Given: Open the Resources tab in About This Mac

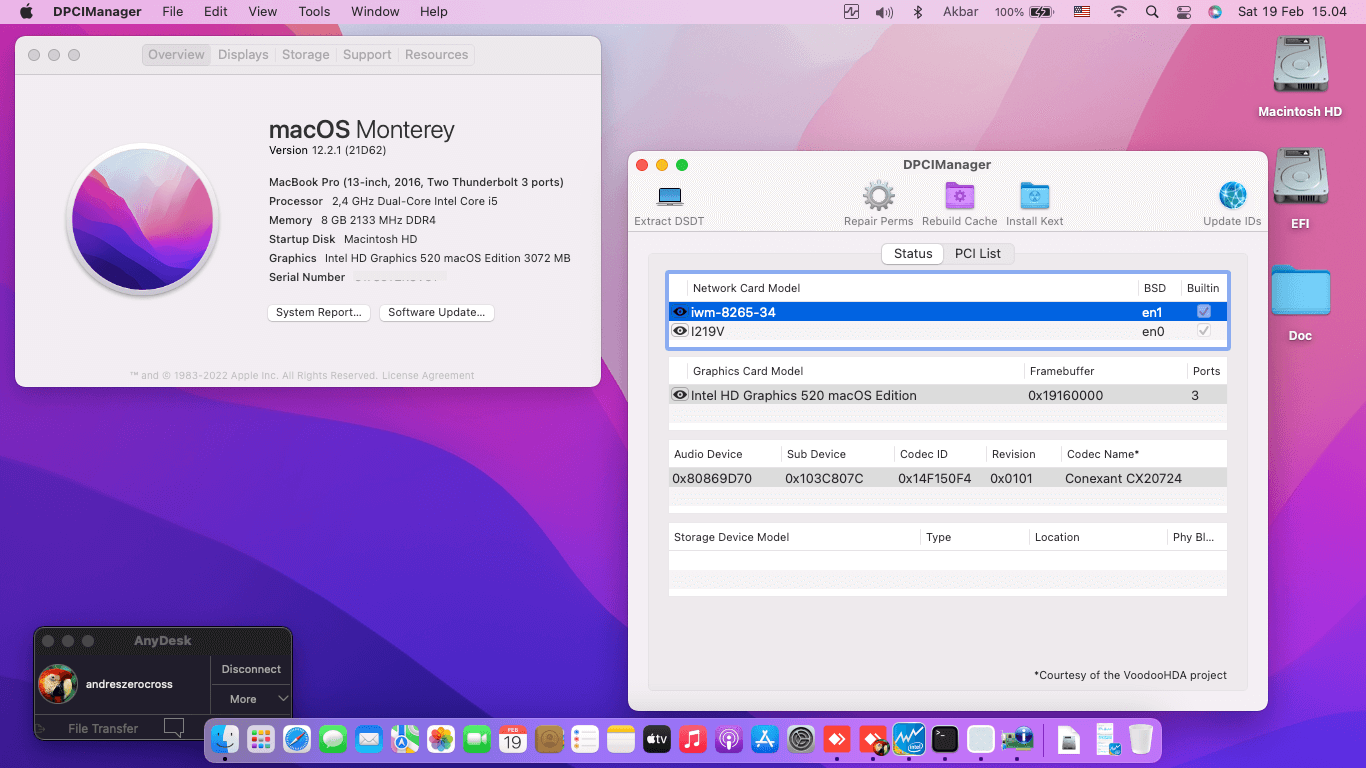Looking at the screenshot, I should click(436, 55).
